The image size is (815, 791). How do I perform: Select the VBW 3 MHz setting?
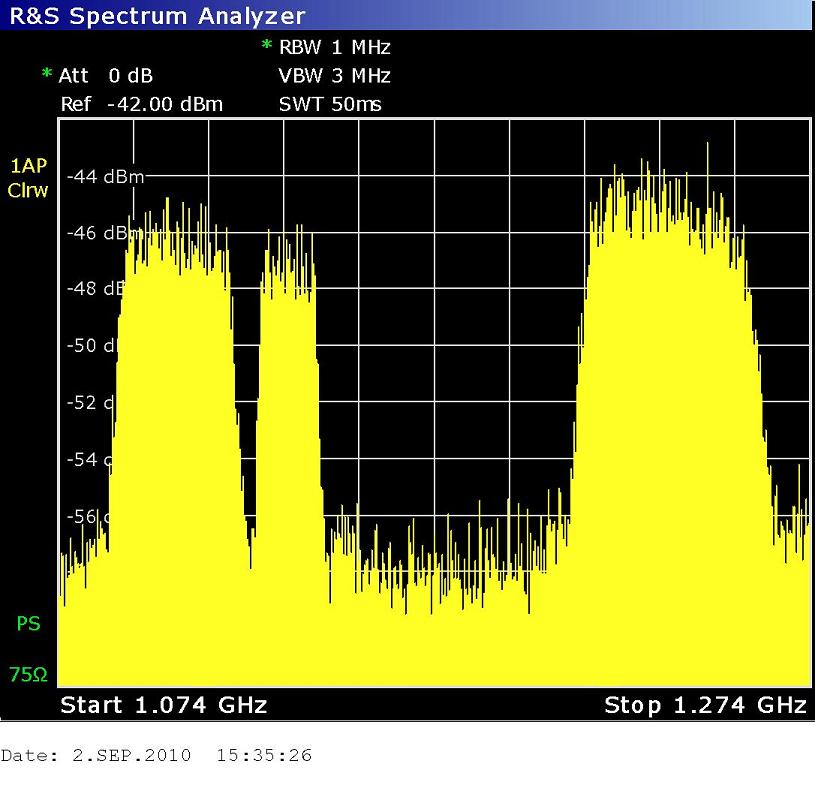334,76
